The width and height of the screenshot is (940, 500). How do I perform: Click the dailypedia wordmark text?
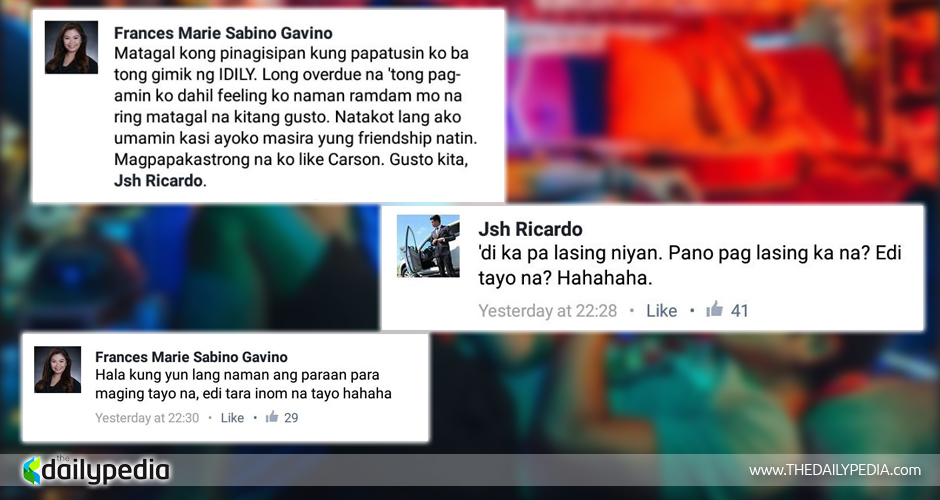[x=106, y=471]
